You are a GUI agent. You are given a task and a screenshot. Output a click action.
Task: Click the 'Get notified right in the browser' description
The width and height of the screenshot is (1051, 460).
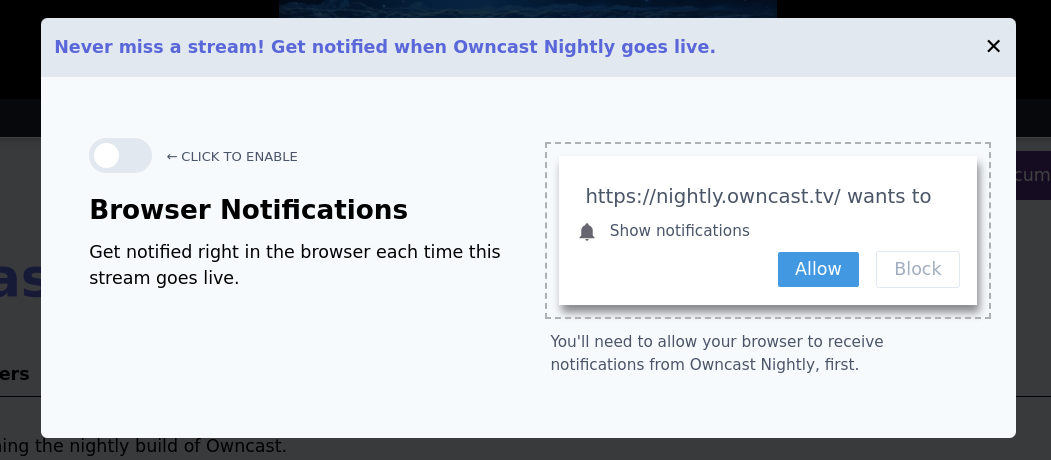294,265
